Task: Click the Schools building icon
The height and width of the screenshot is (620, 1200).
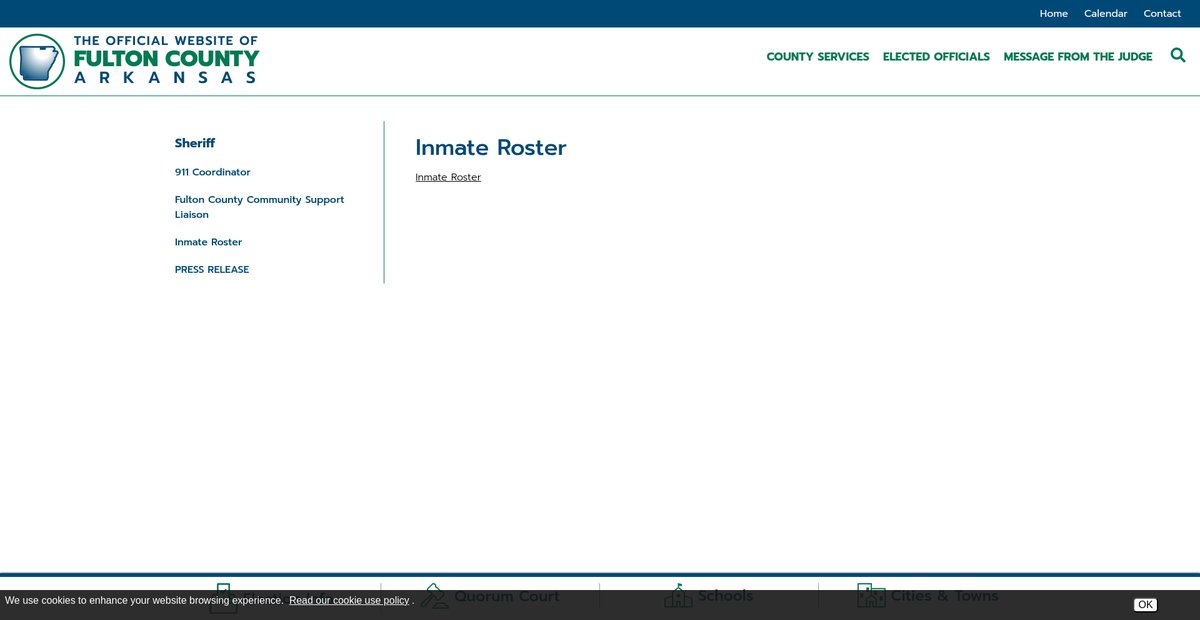Action: pyautogui.click(x=678, y=596)
